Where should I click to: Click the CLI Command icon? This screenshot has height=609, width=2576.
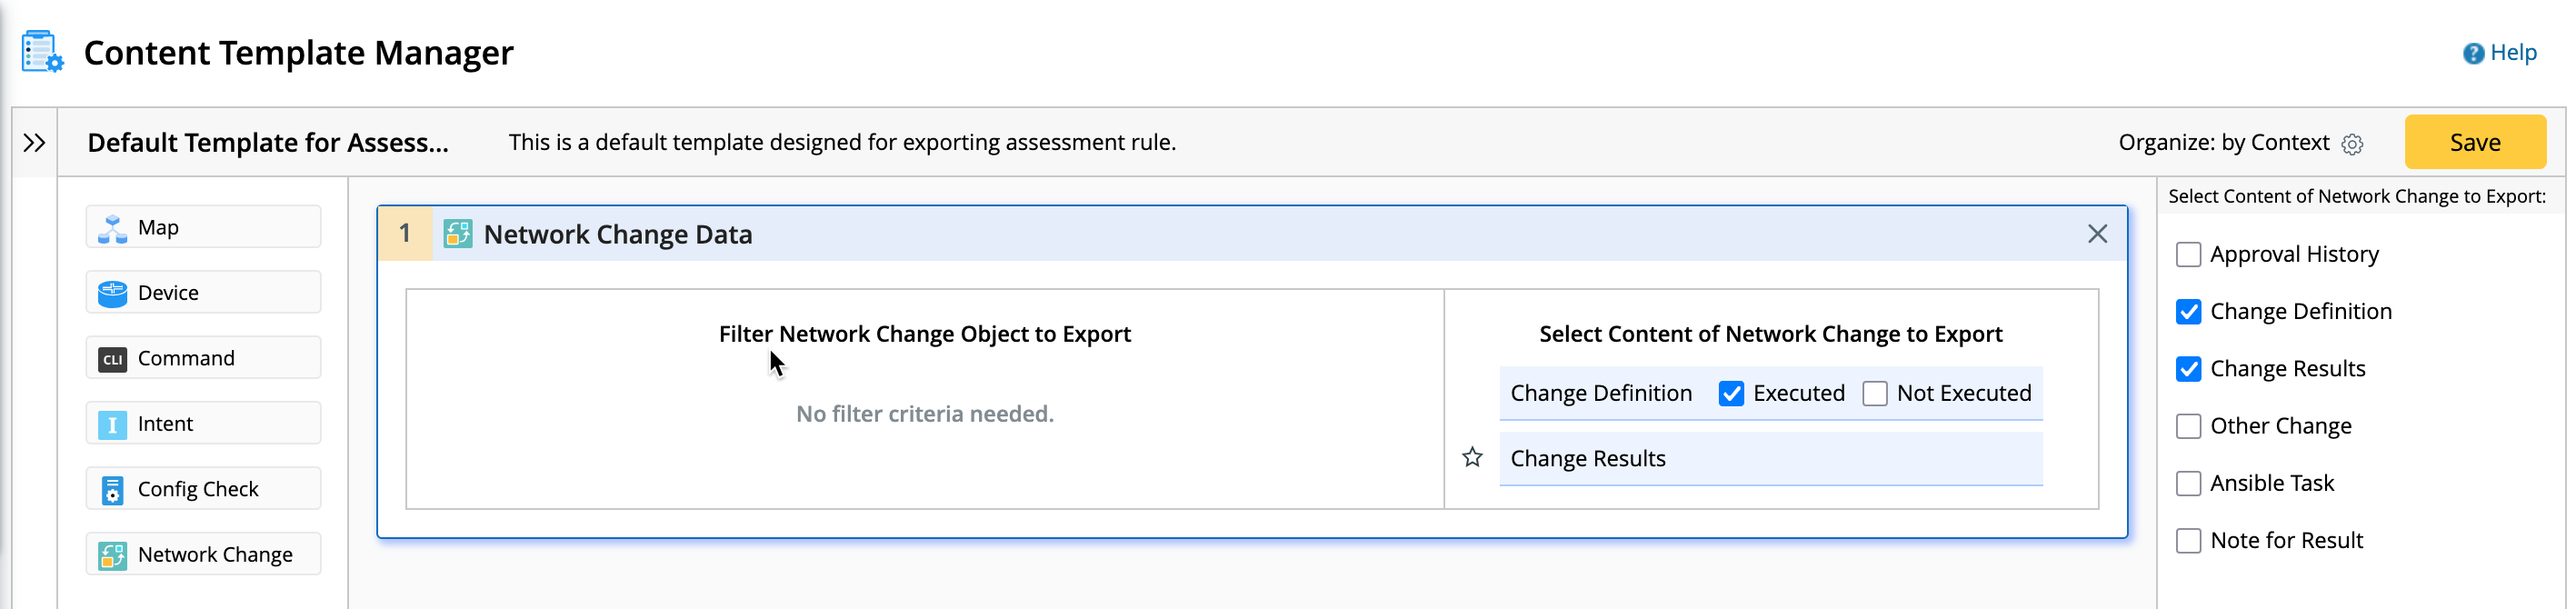coord(113,359)
